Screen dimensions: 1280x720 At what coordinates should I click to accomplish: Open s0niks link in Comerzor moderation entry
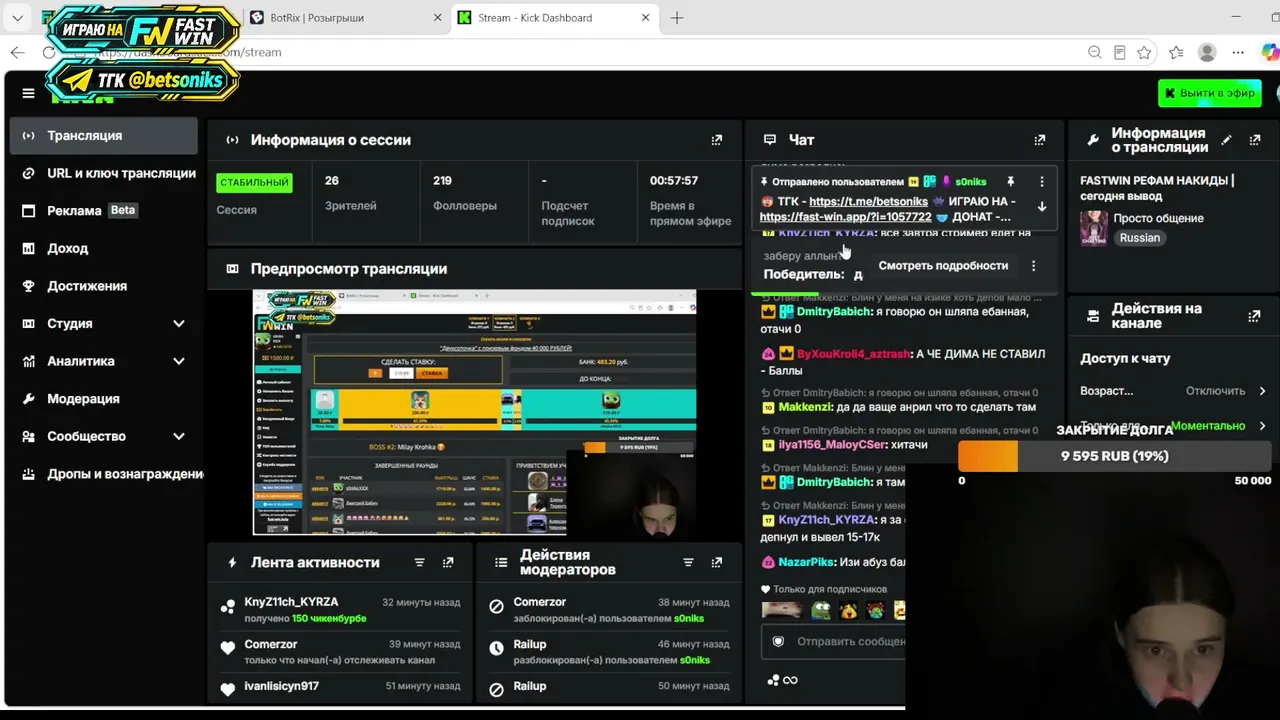(687, 619)
